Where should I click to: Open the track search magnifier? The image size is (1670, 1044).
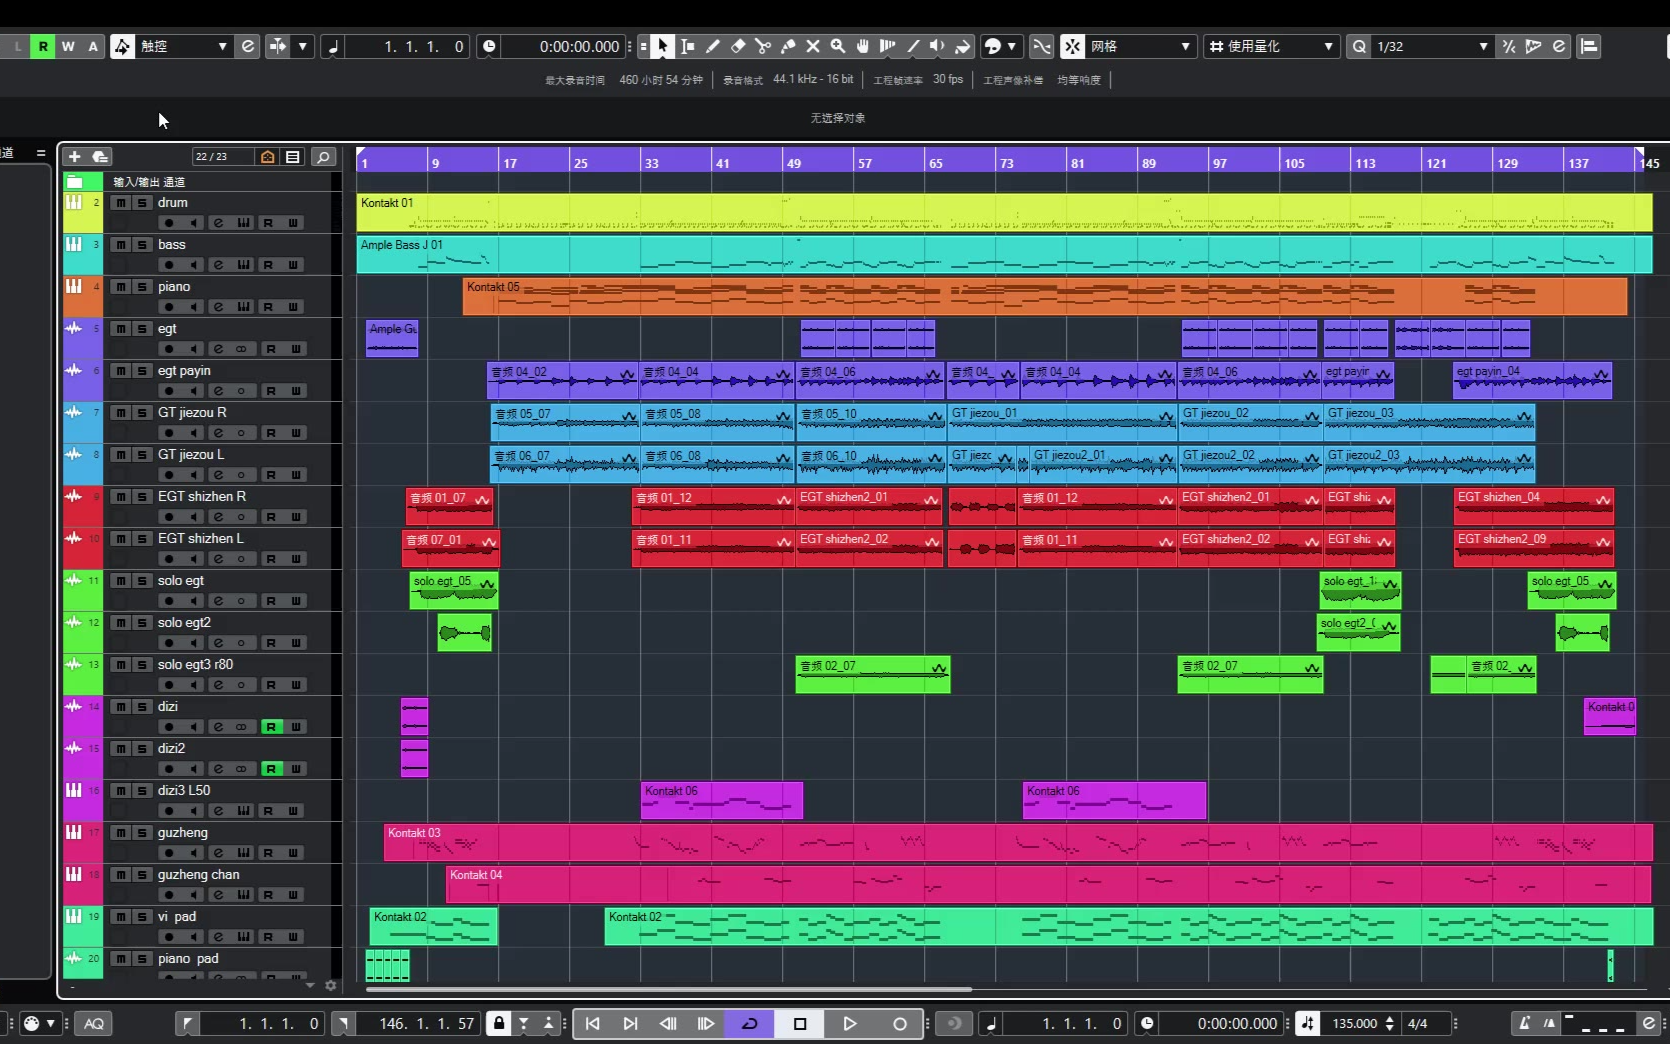pos(323,157)
